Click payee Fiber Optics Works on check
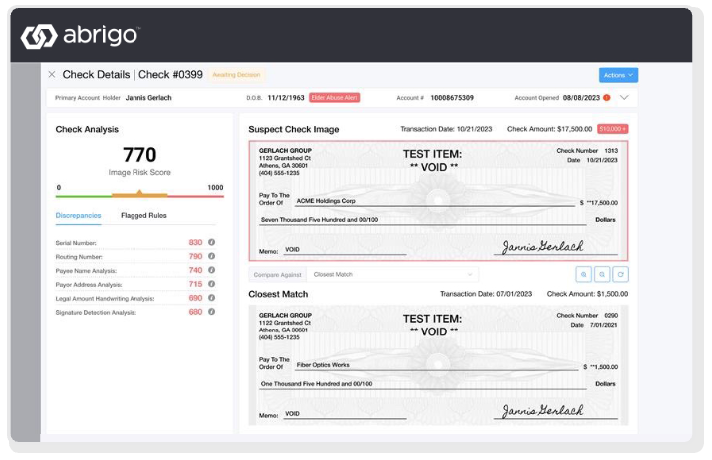Image resolution: width=712 pixels, height=460 pixels. (323, 365)
